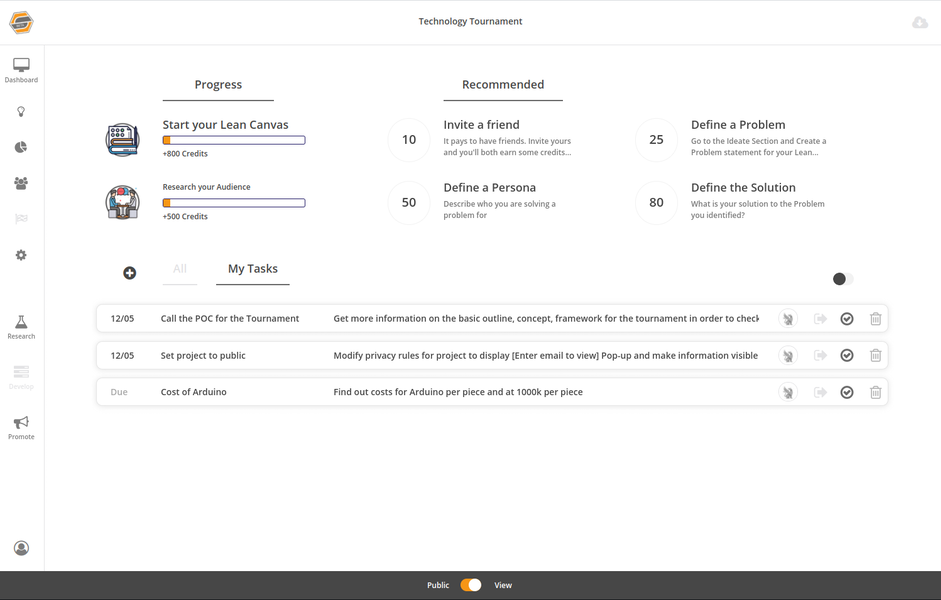
Task: Open the Dashboard from the sidebar
Action: pyautogui.click(x=20, y=66)
